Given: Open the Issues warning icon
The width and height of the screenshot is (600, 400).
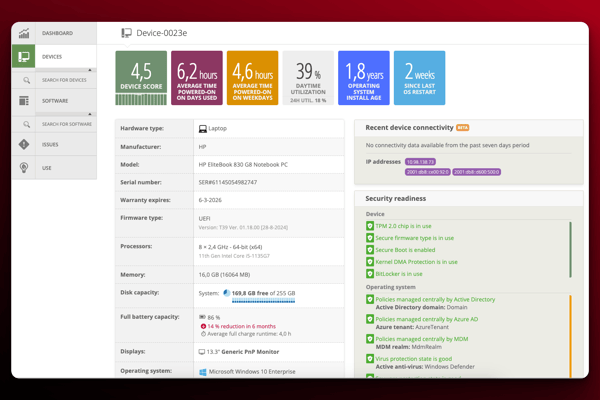Looking at the screenshot, I should (24, 145).
